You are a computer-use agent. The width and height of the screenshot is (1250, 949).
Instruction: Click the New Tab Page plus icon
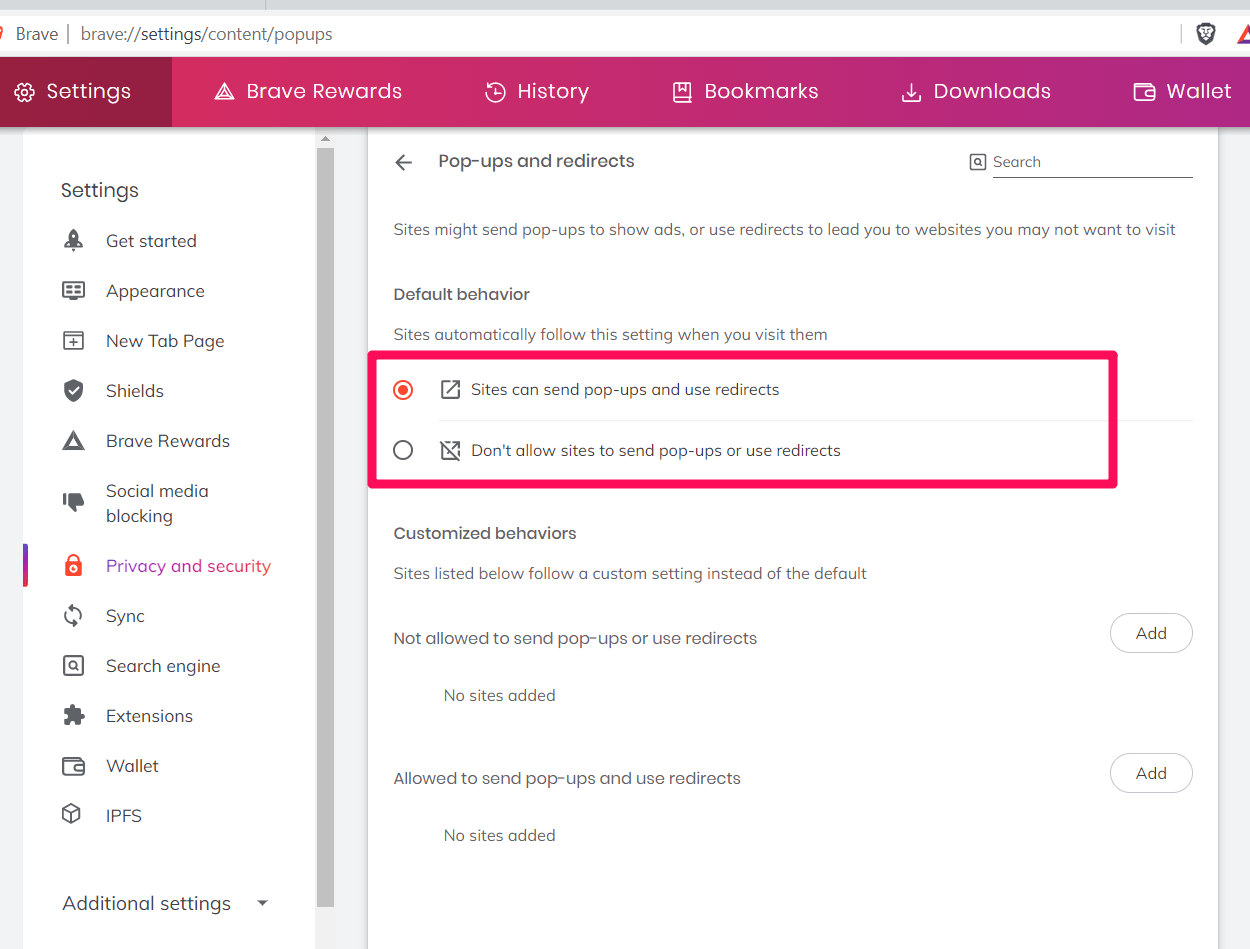pos(73,340)
